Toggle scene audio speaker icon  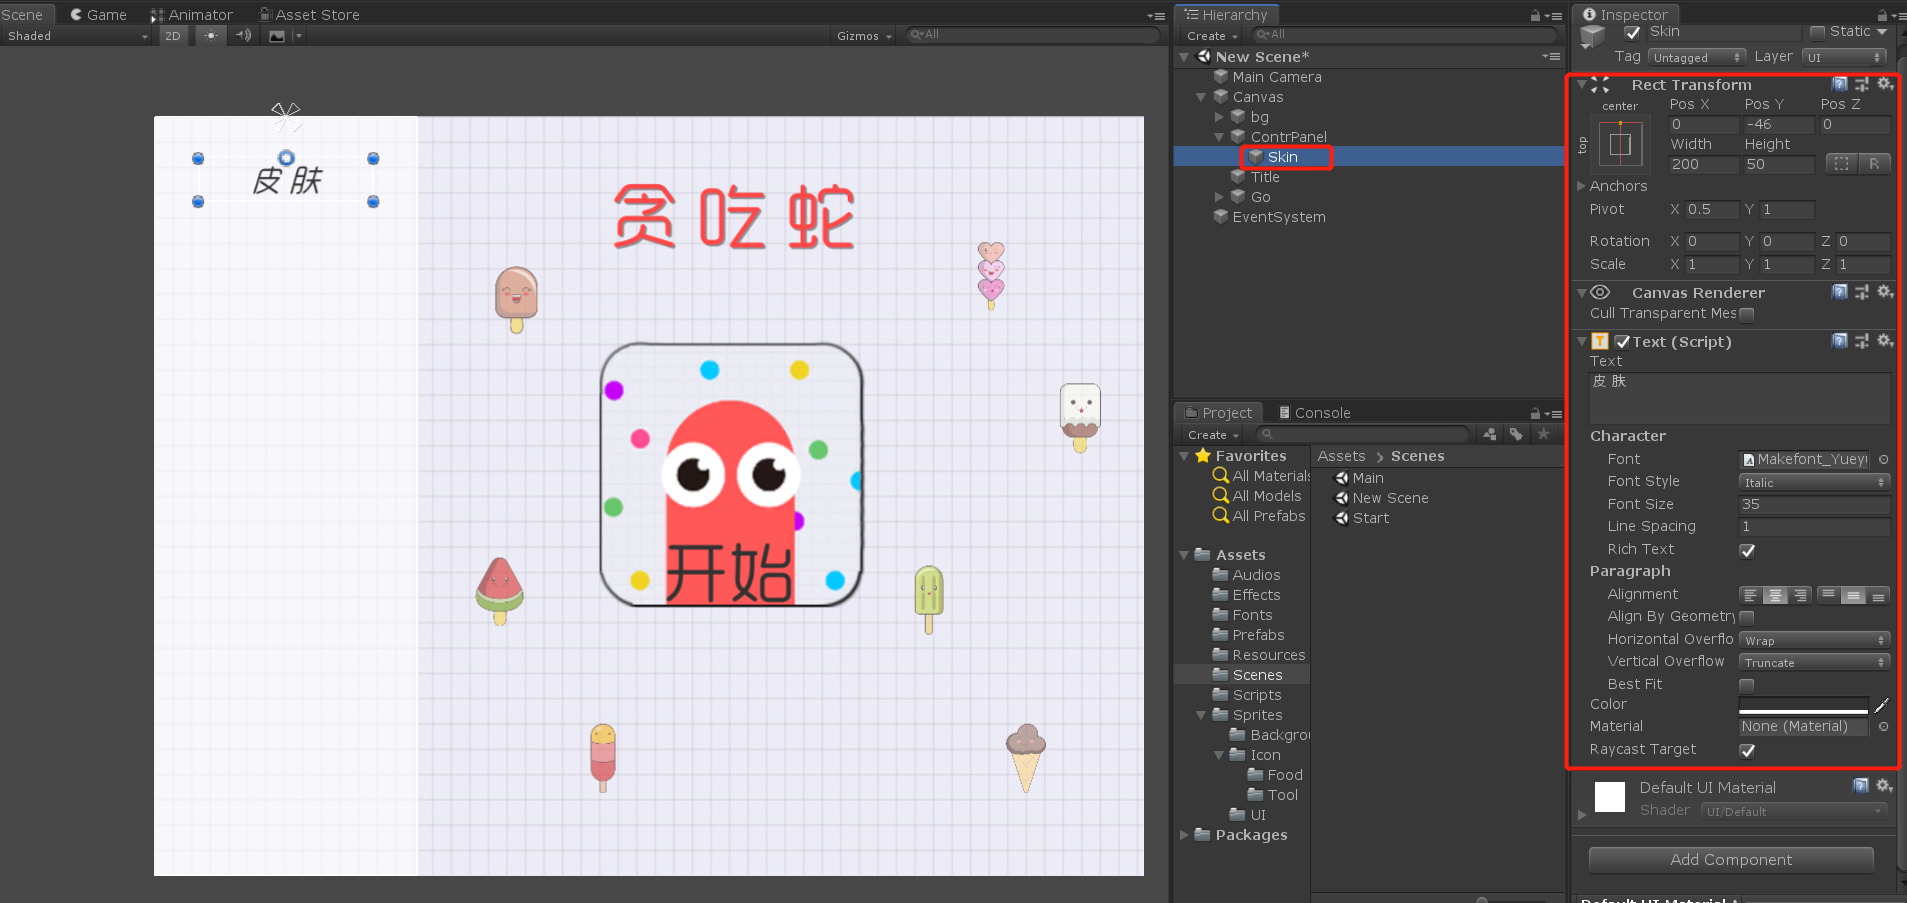pos(243,36)
